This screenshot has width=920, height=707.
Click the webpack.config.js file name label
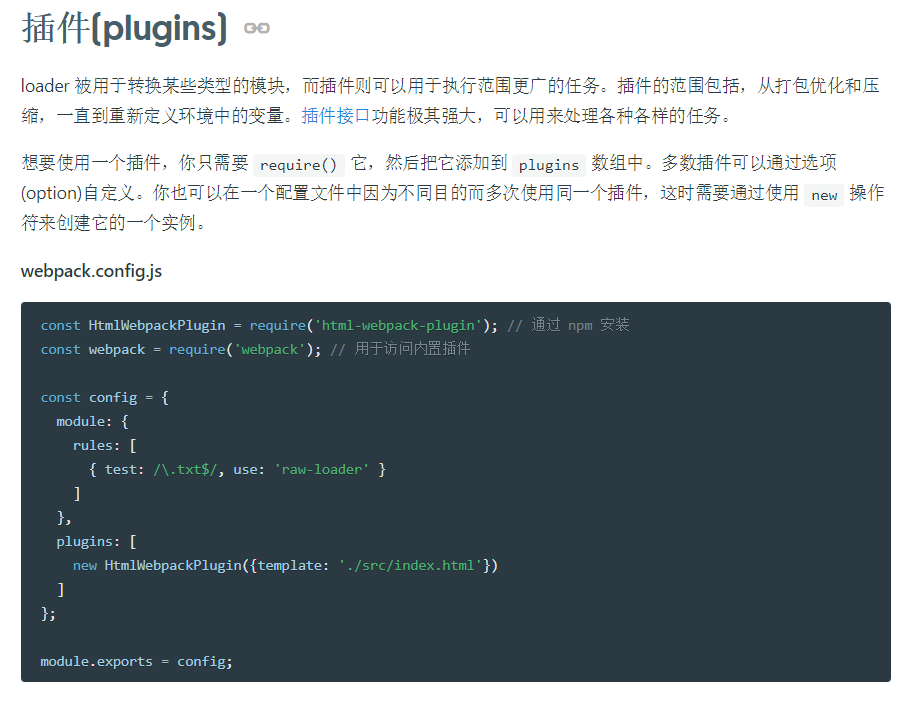click(91, 271)
